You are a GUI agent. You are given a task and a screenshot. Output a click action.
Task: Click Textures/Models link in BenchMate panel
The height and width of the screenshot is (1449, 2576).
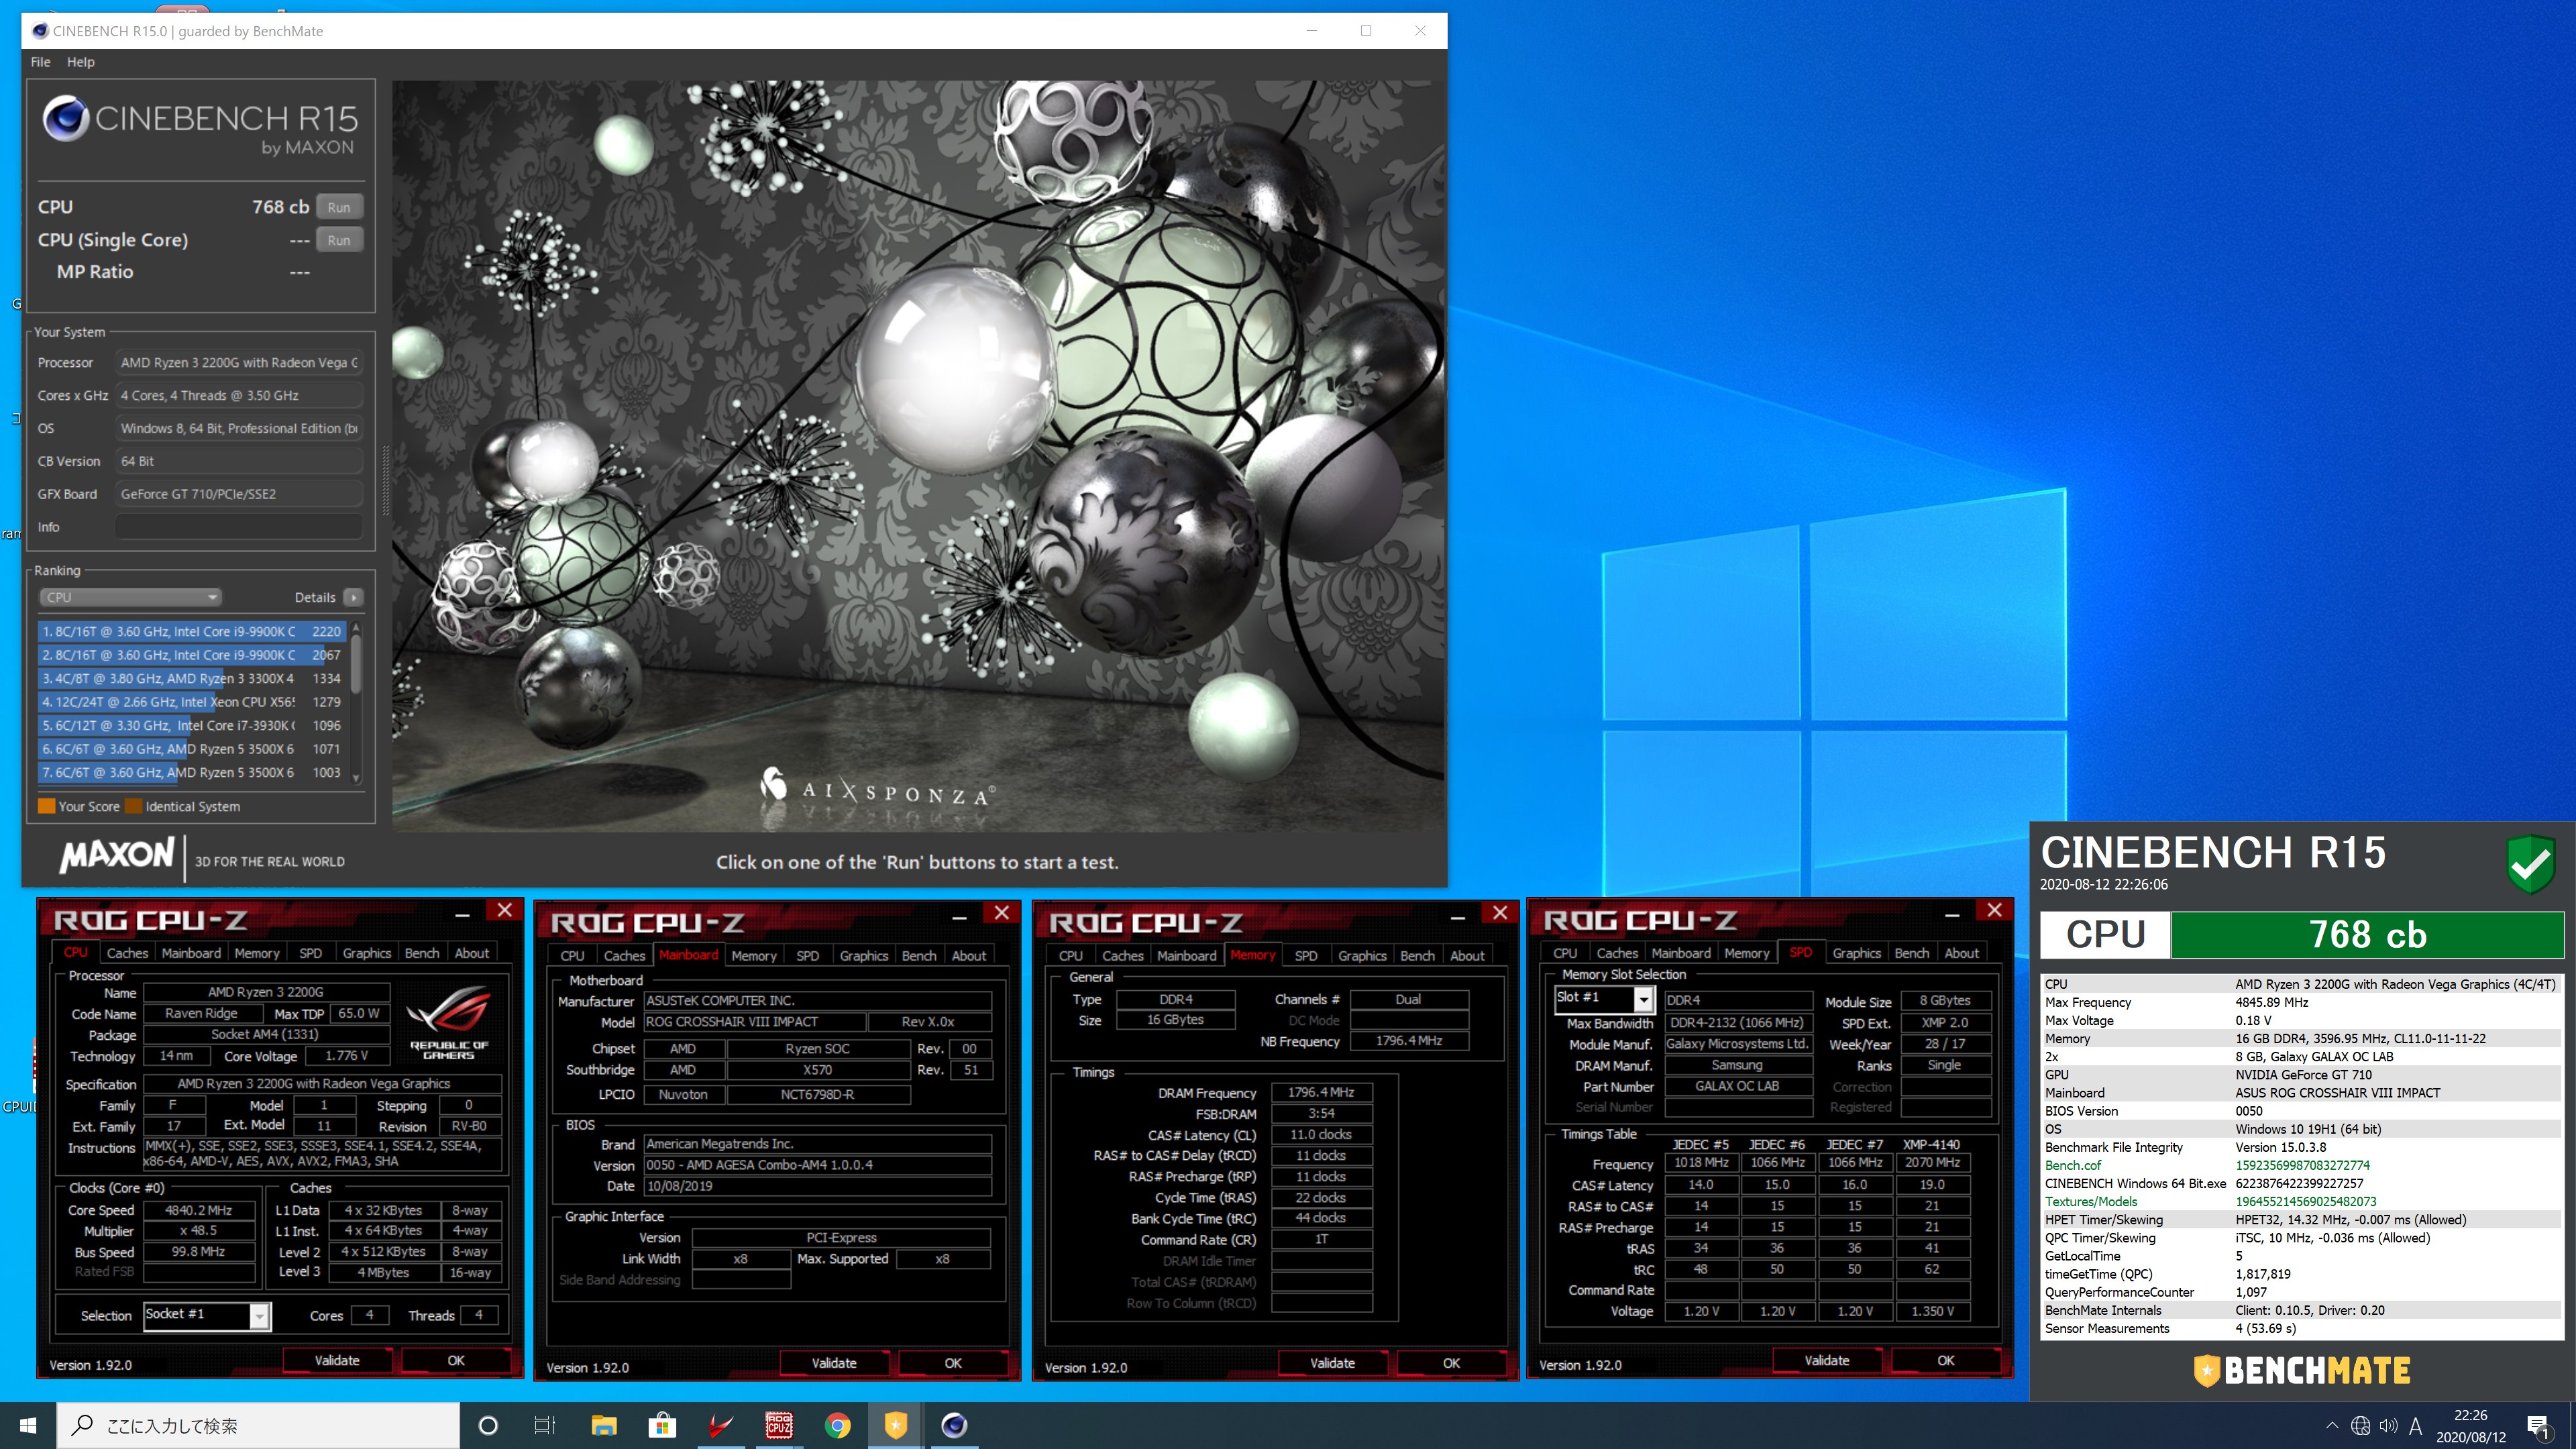pos(2090,1201)
